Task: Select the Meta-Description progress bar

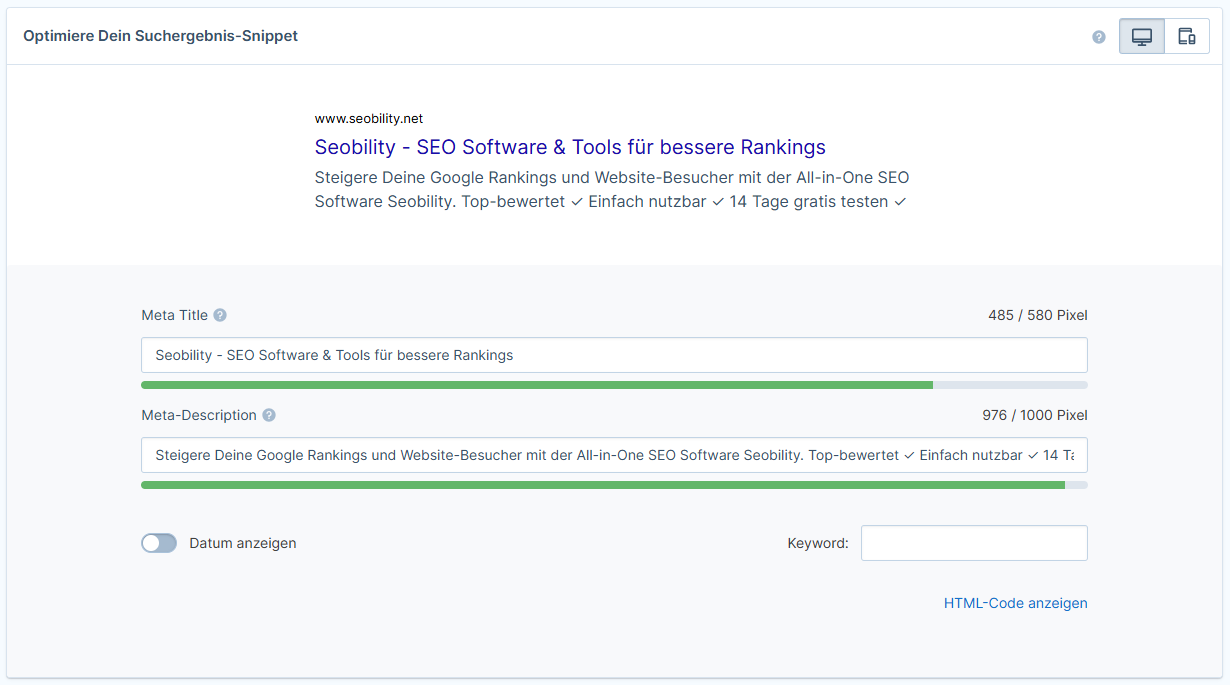Action: point(614,485)
